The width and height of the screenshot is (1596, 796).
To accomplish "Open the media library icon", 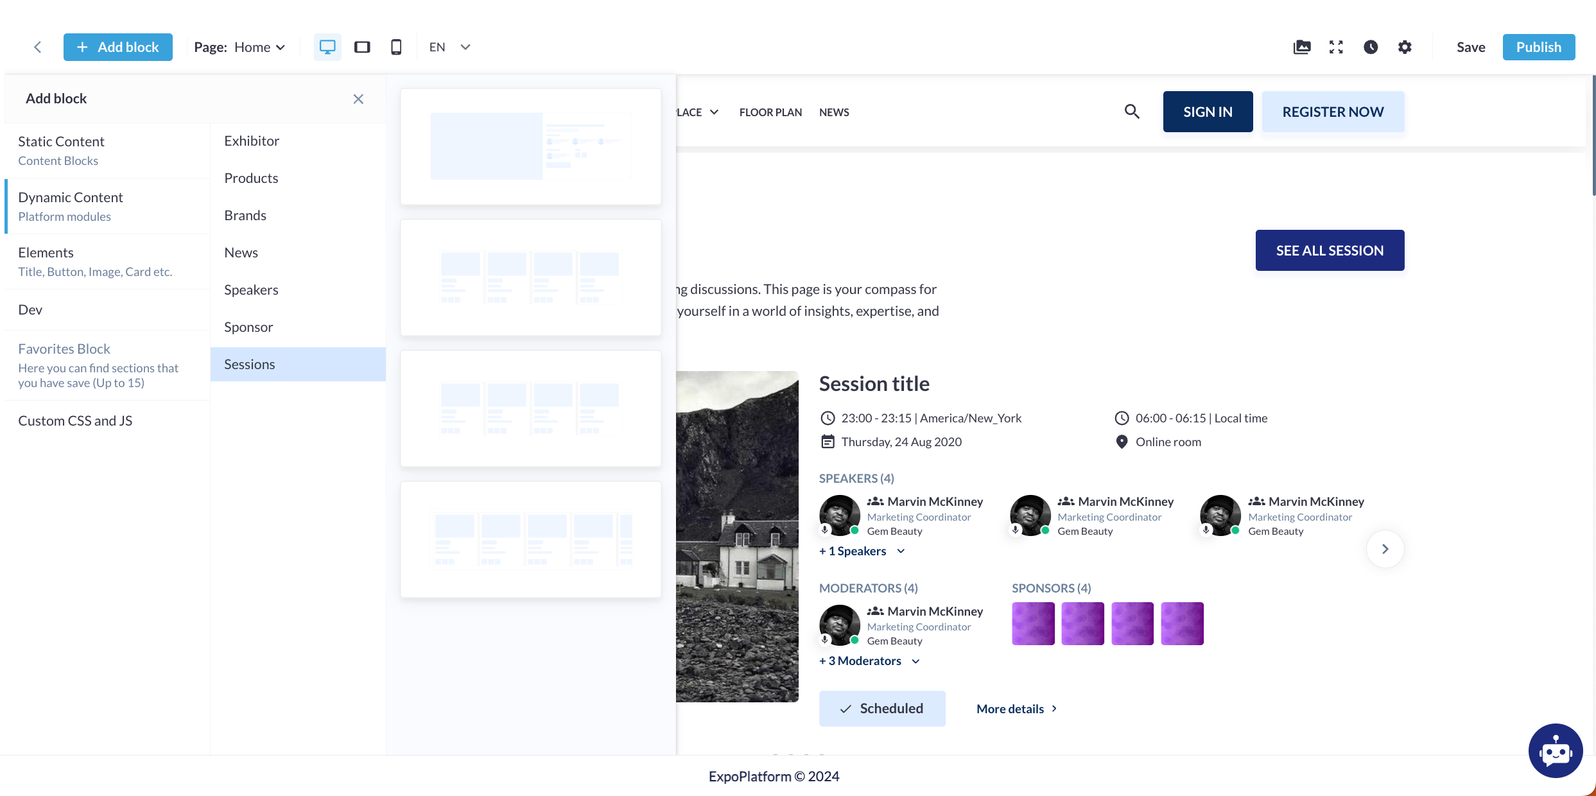I will pyautogui.click(x=1302, y=47).
